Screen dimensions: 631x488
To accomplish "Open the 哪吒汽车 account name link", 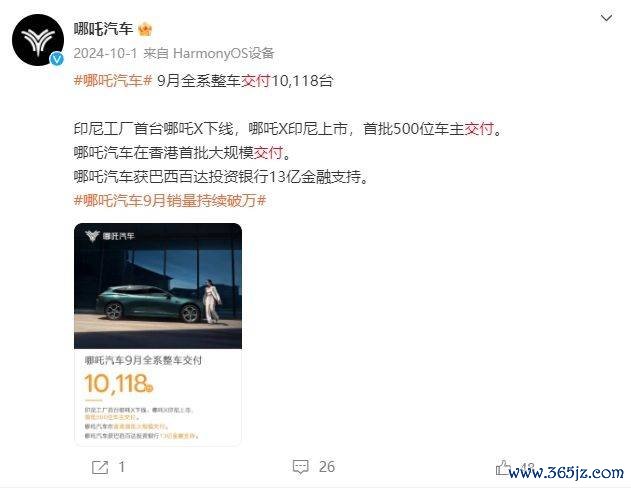I will click(103, 29).
